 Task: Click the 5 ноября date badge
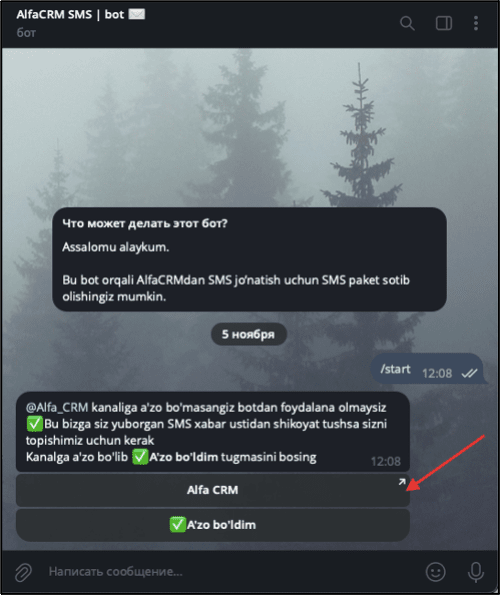(x=249, y=334)
